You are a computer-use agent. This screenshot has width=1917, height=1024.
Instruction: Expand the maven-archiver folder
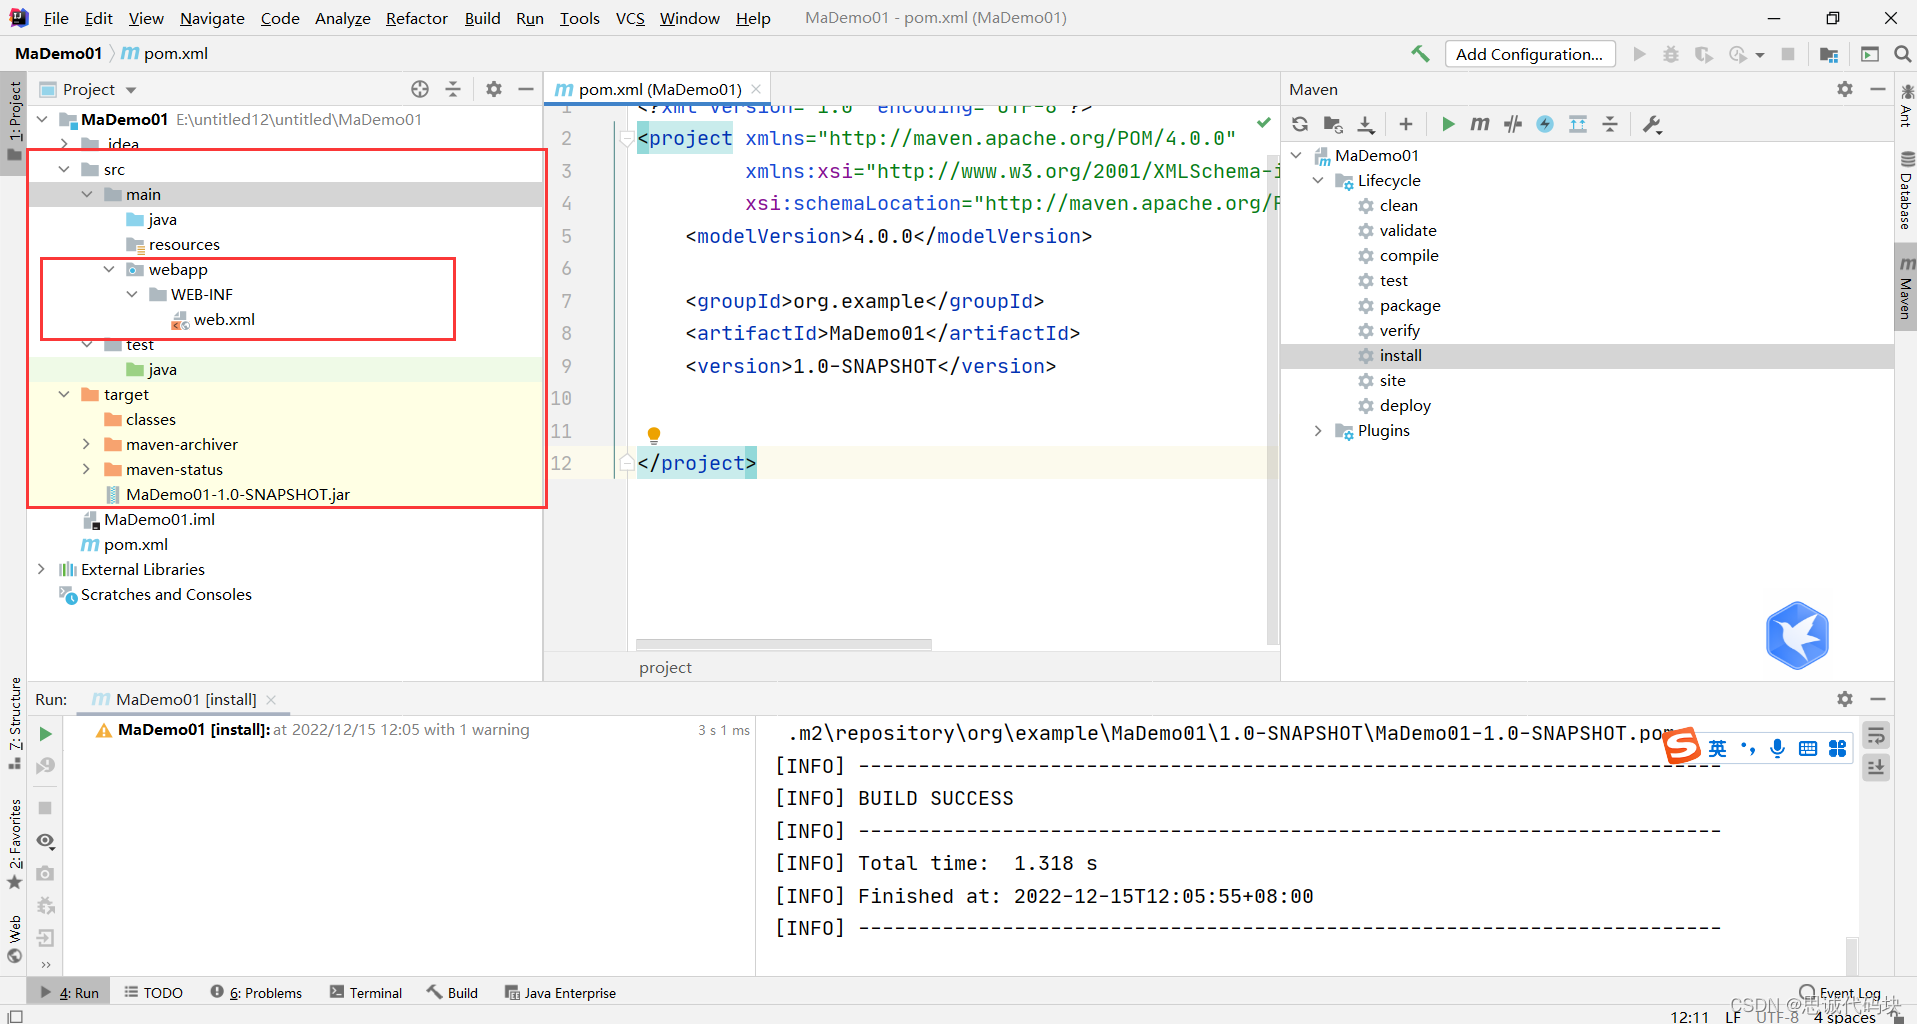click(86, 444)
